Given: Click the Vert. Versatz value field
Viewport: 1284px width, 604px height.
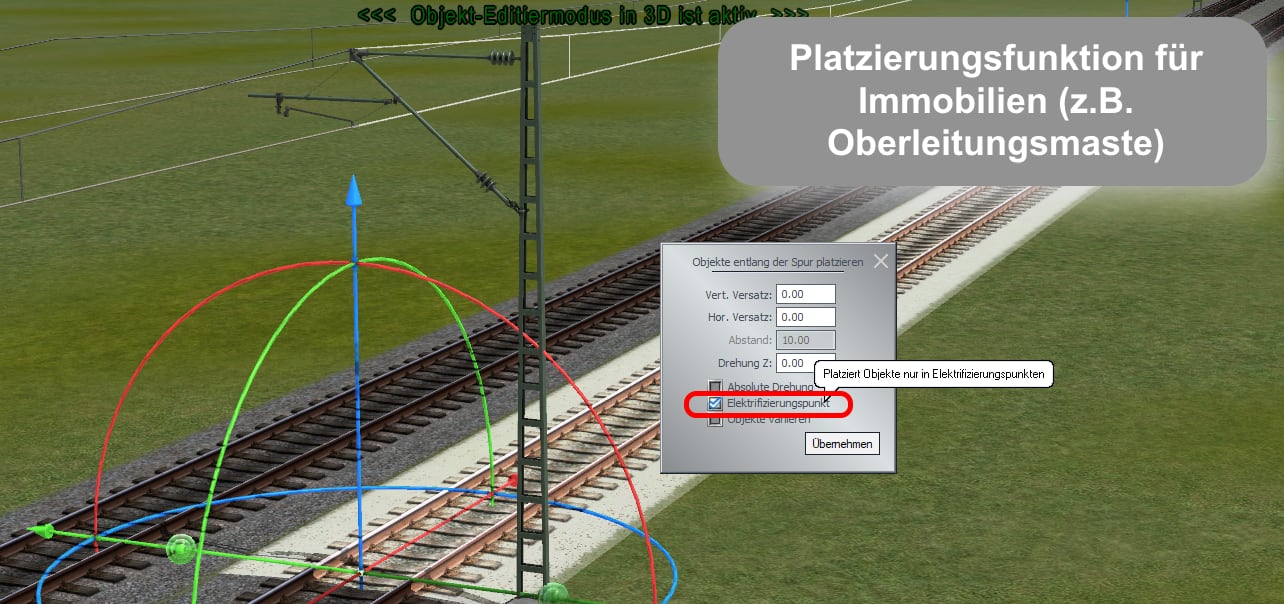Looking at the screenshot, I should [805, 294].
